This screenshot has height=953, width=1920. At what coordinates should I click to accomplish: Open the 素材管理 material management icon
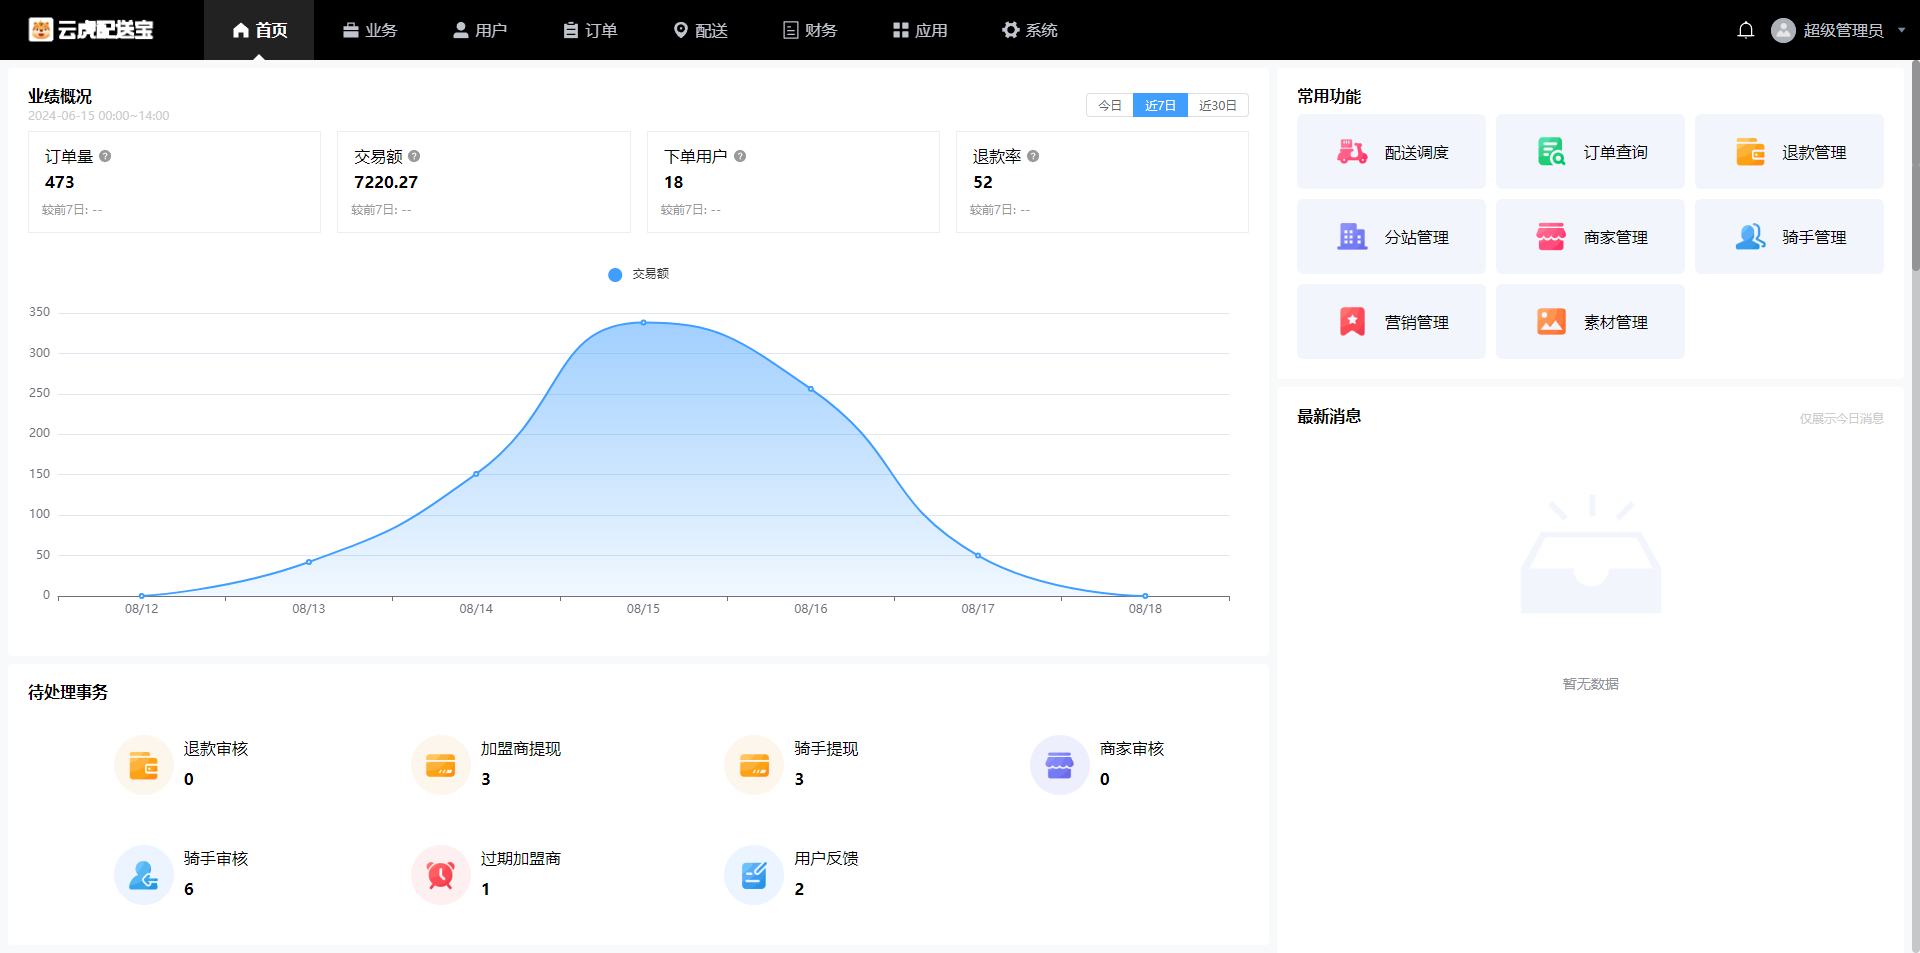[1551, 321]
